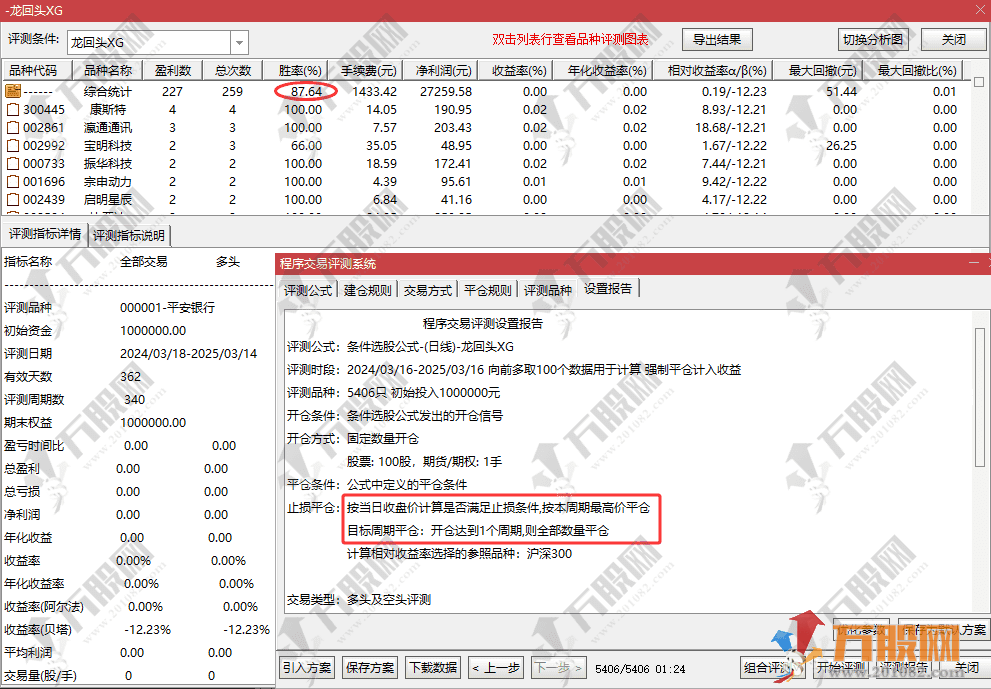Sort by the 品种名称 column header
The height and width of the screenshot is (689, 991).
[107, 70]
